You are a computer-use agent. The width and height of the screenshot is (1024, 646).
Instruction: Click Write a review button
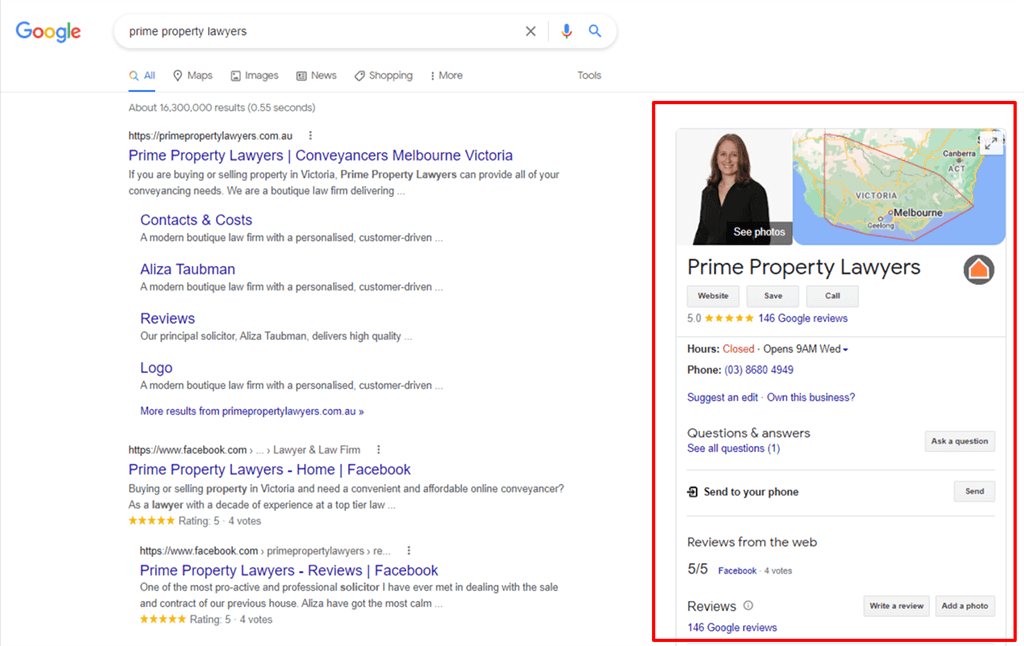tap(896, 606)
